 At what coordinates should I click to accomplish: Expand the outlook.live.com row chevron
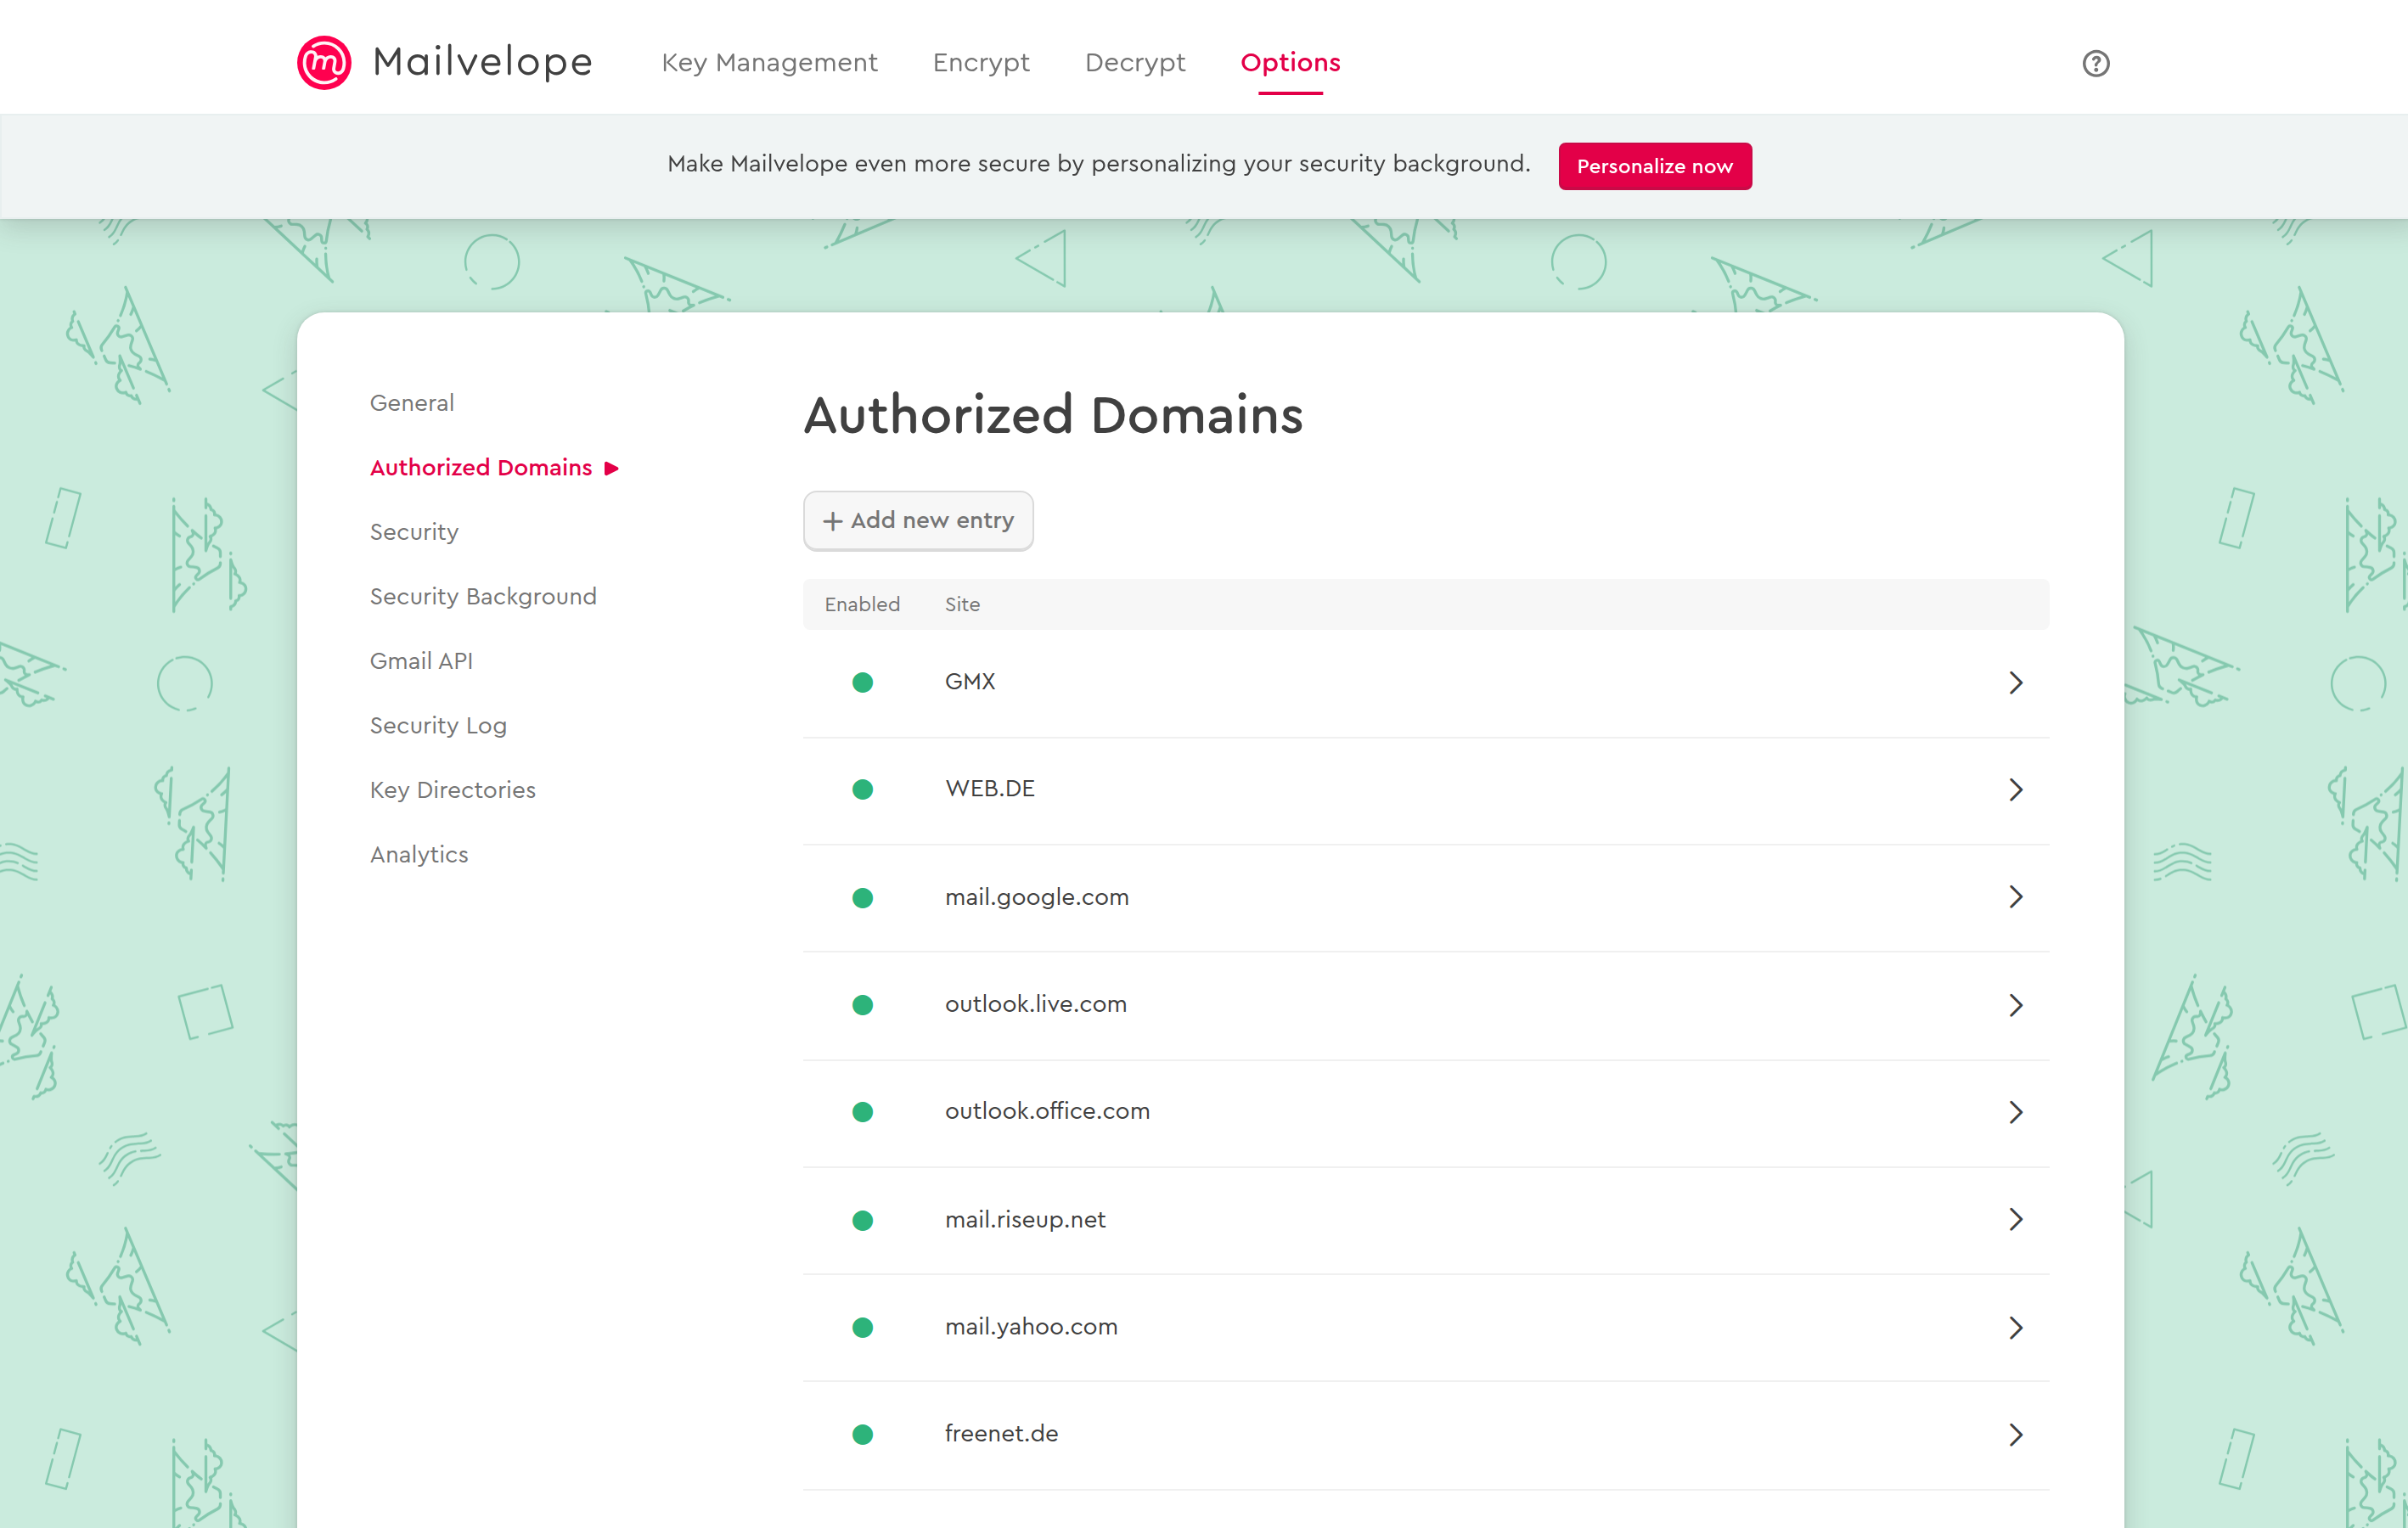(x=2015, y=1005)
